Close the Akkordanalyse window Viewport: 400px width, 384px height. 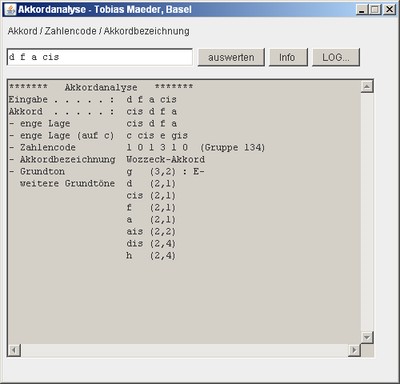point(389,9)
